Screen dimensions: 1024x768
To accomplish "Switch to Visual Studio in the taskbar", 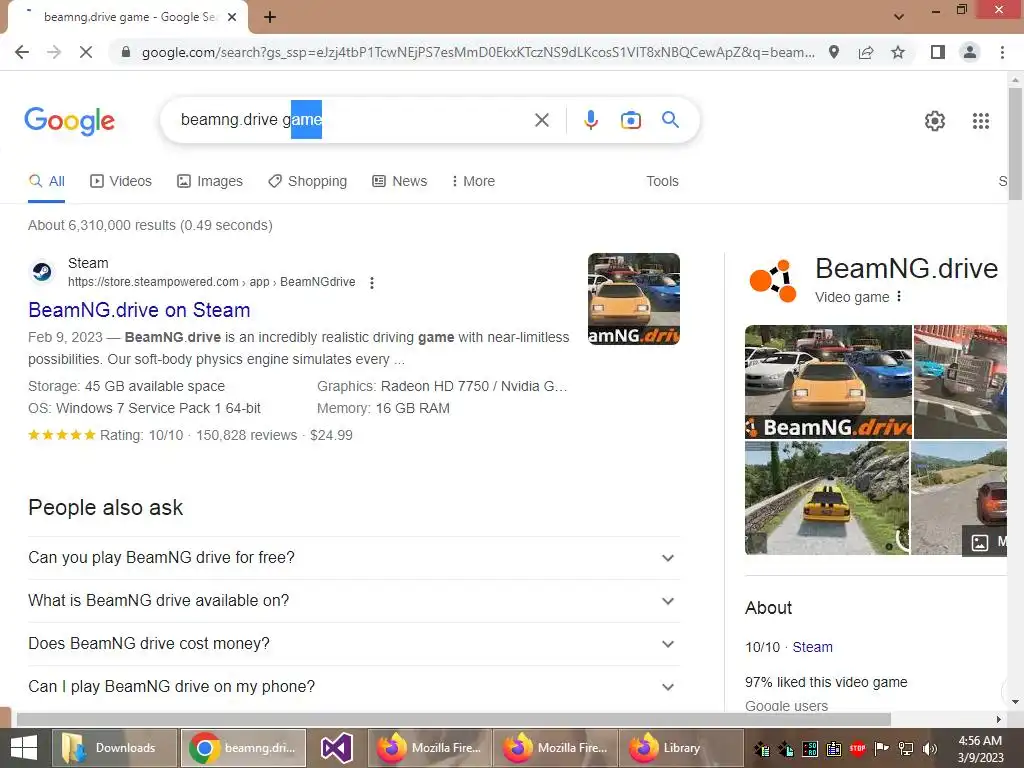I will [x=337, y=748].
